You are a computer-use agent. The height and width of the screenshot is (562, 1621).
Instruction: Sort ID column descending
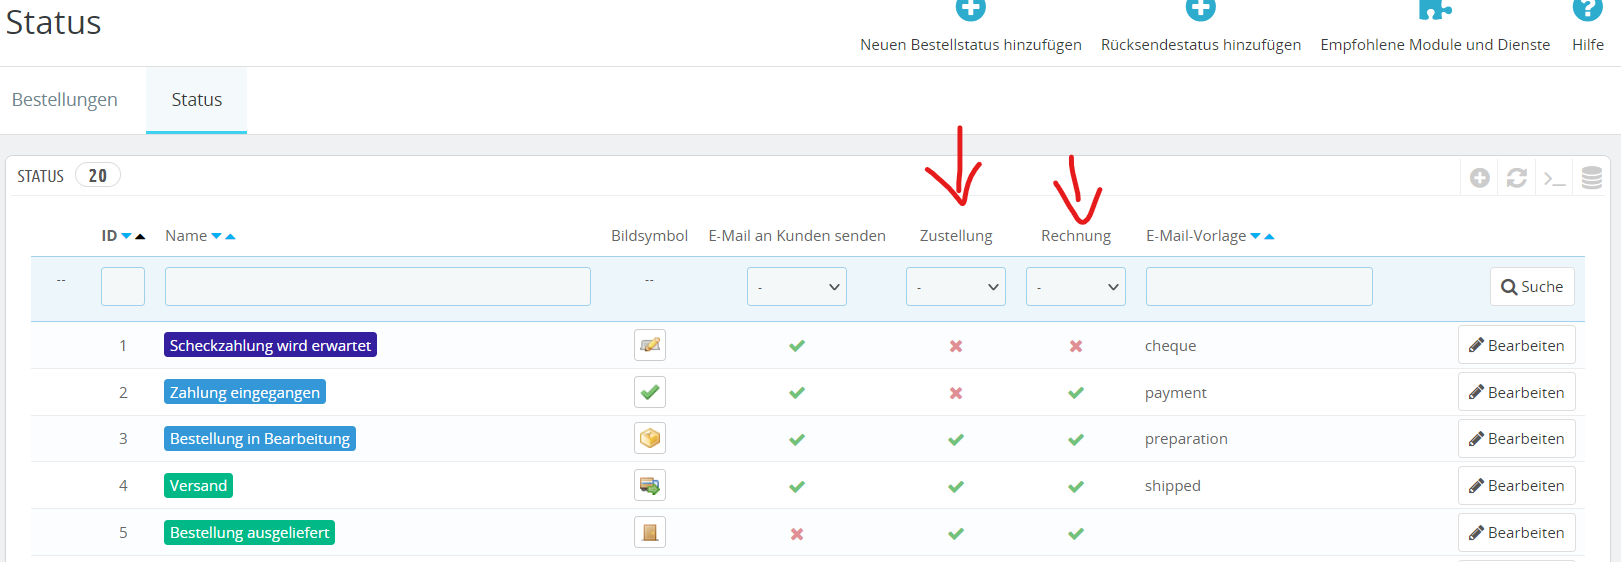coord(126,236)
